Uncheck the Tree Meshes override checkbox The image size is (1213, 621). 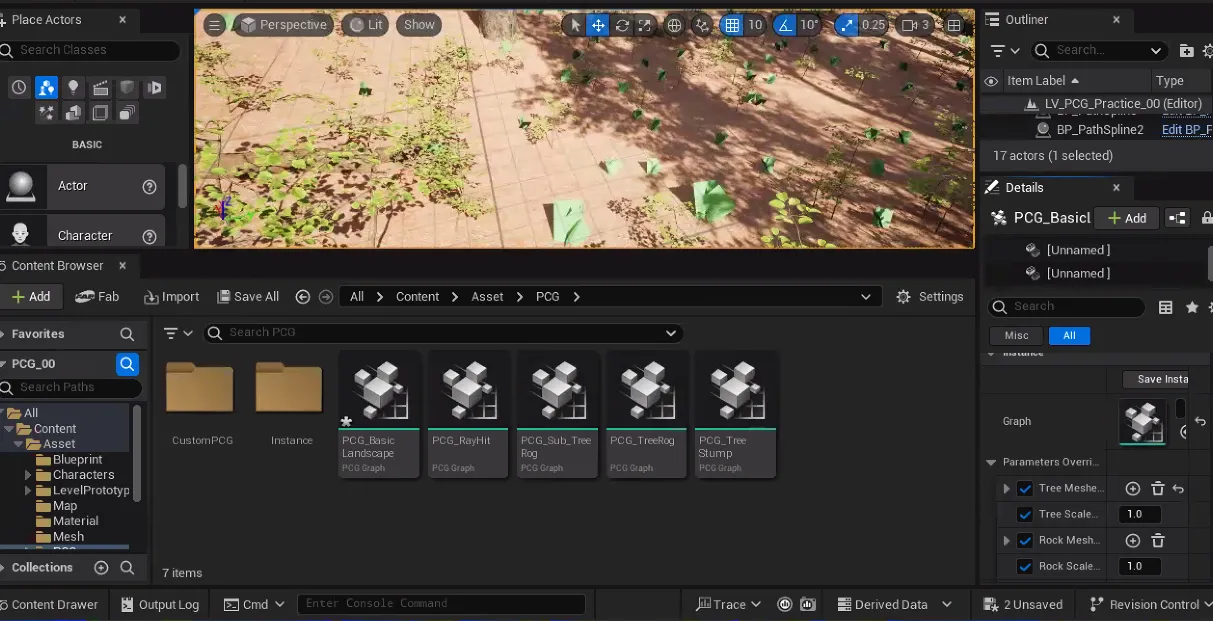coord(1025,489)
